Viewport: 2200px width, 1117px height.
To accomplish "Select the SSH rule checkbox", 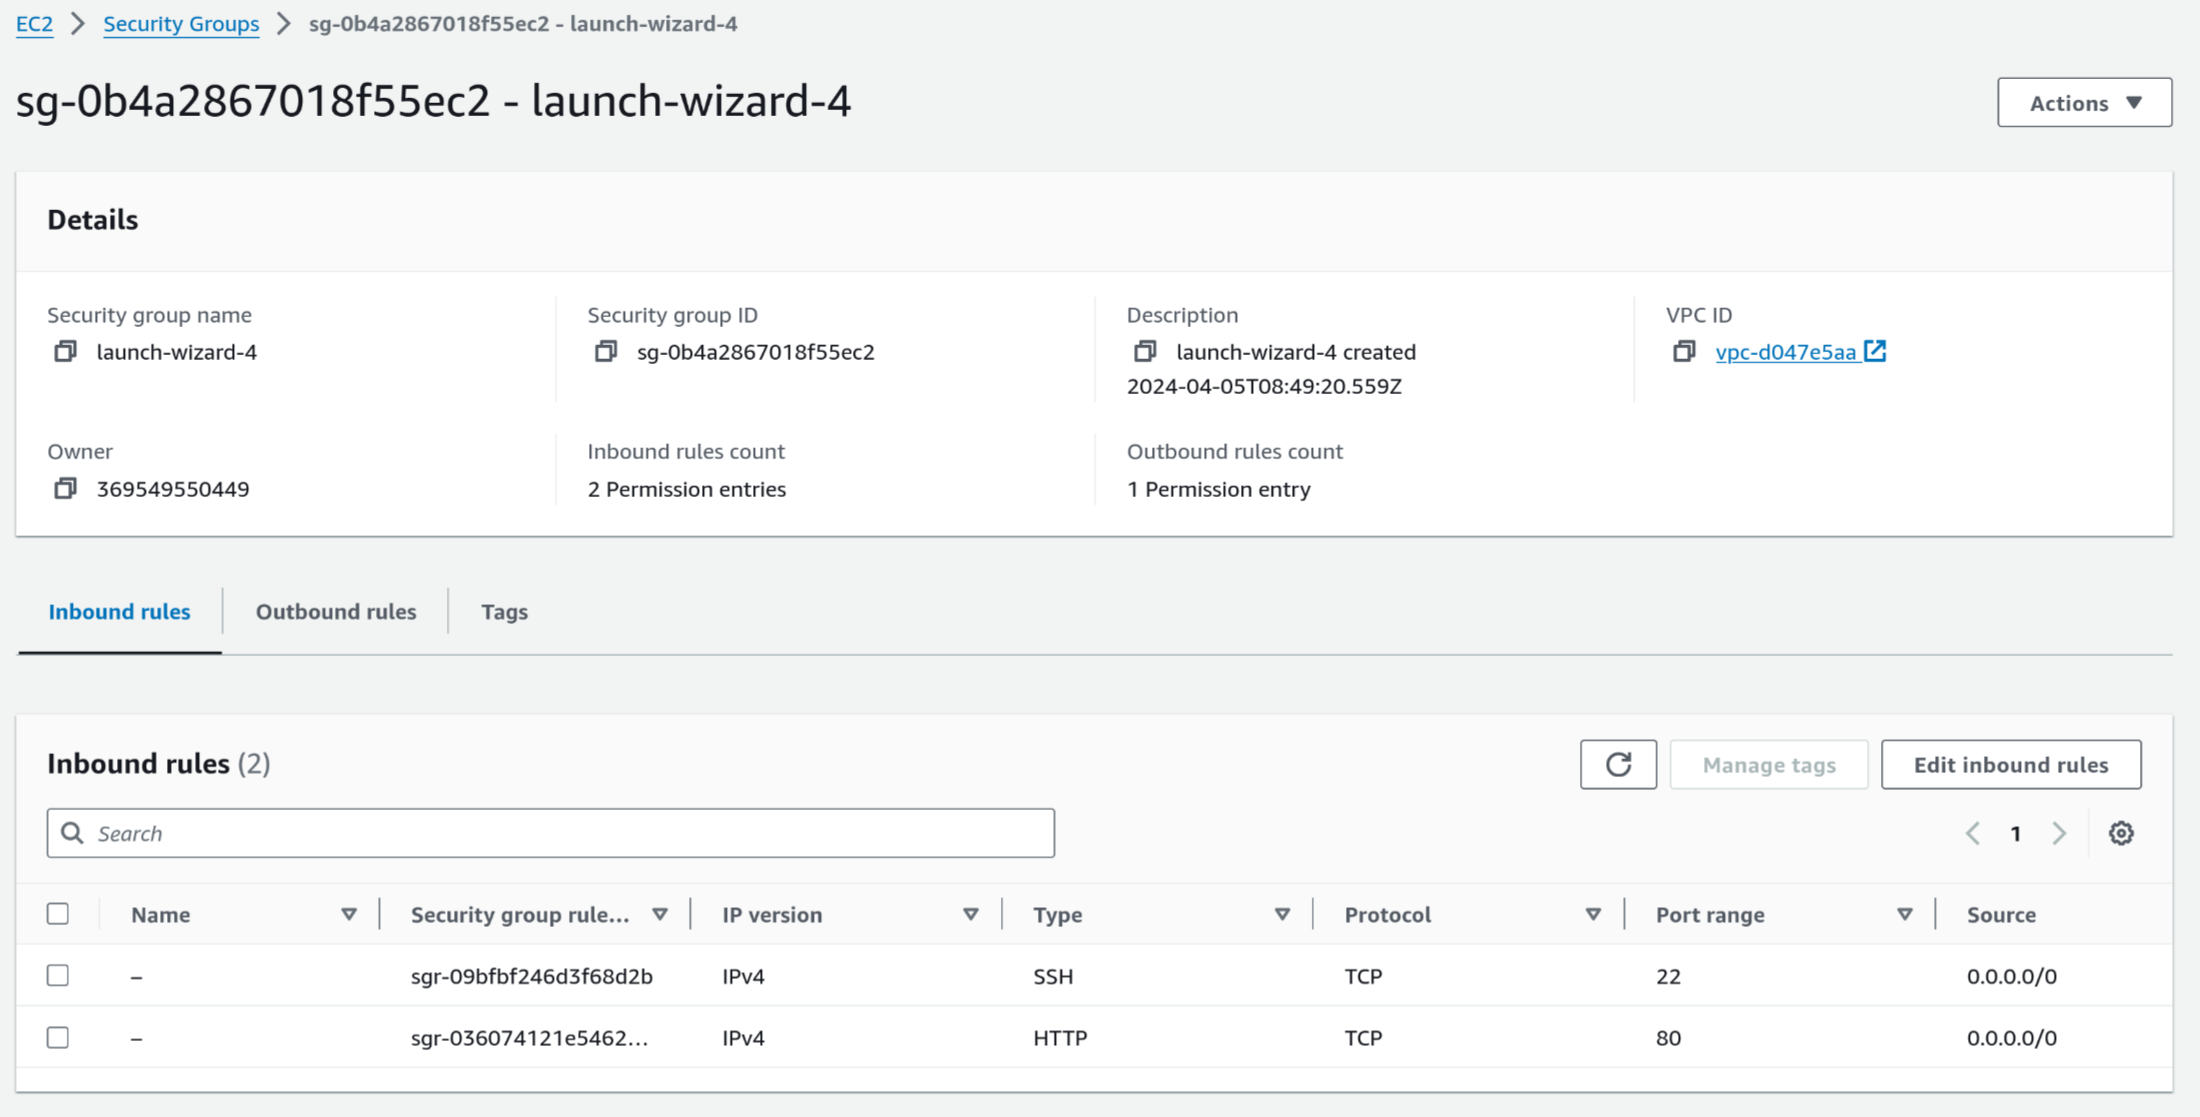I will [58, 975].
